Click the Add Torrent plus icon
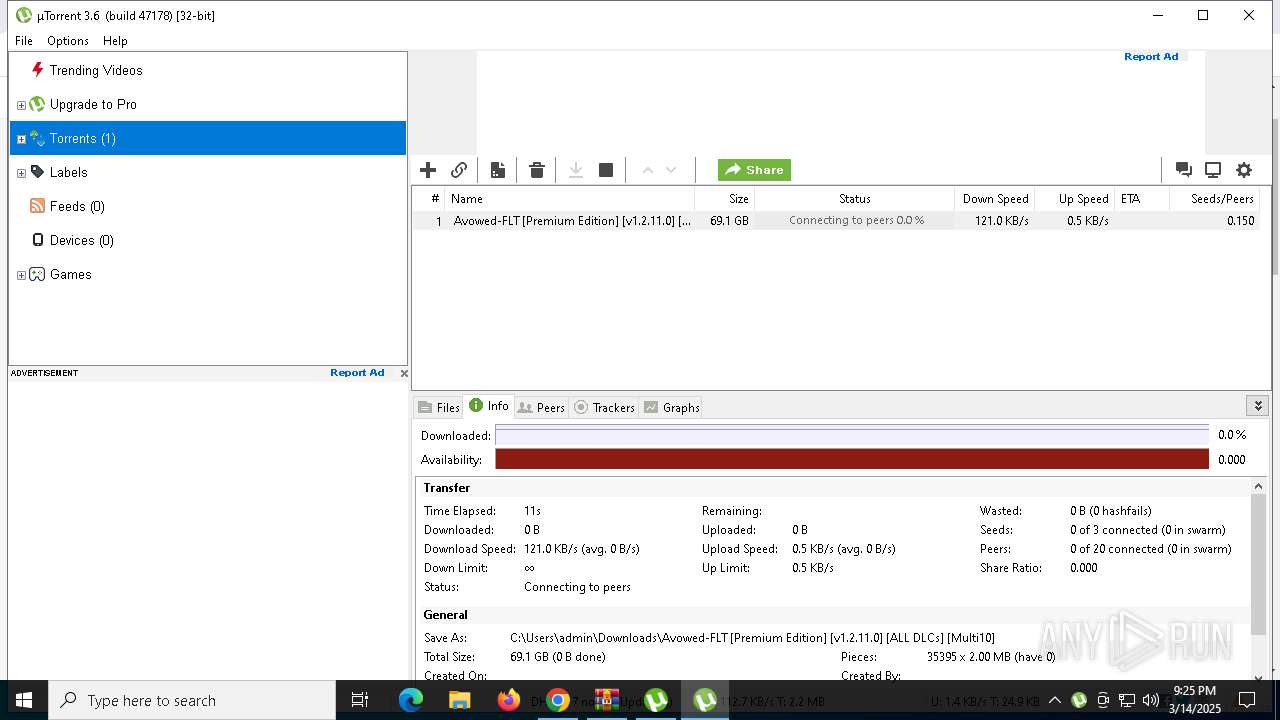 pyautogui.click(x=428, y=170)
